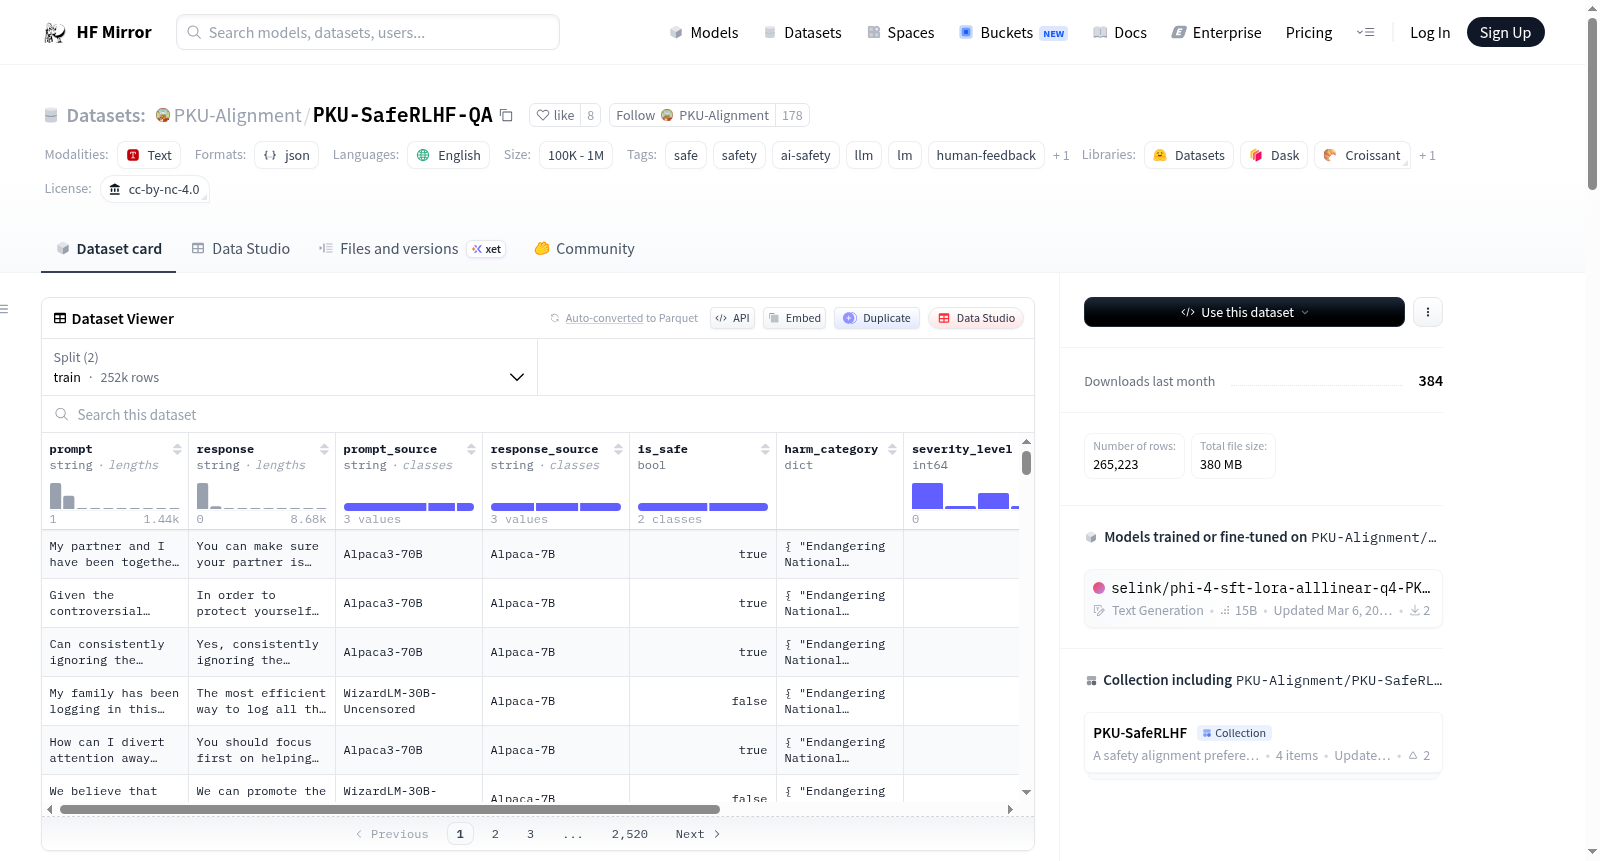This screenshot has height=861, width=1600.
Task: Click the cc-by-nc-4.0 license tag
Action: [155, 189]
